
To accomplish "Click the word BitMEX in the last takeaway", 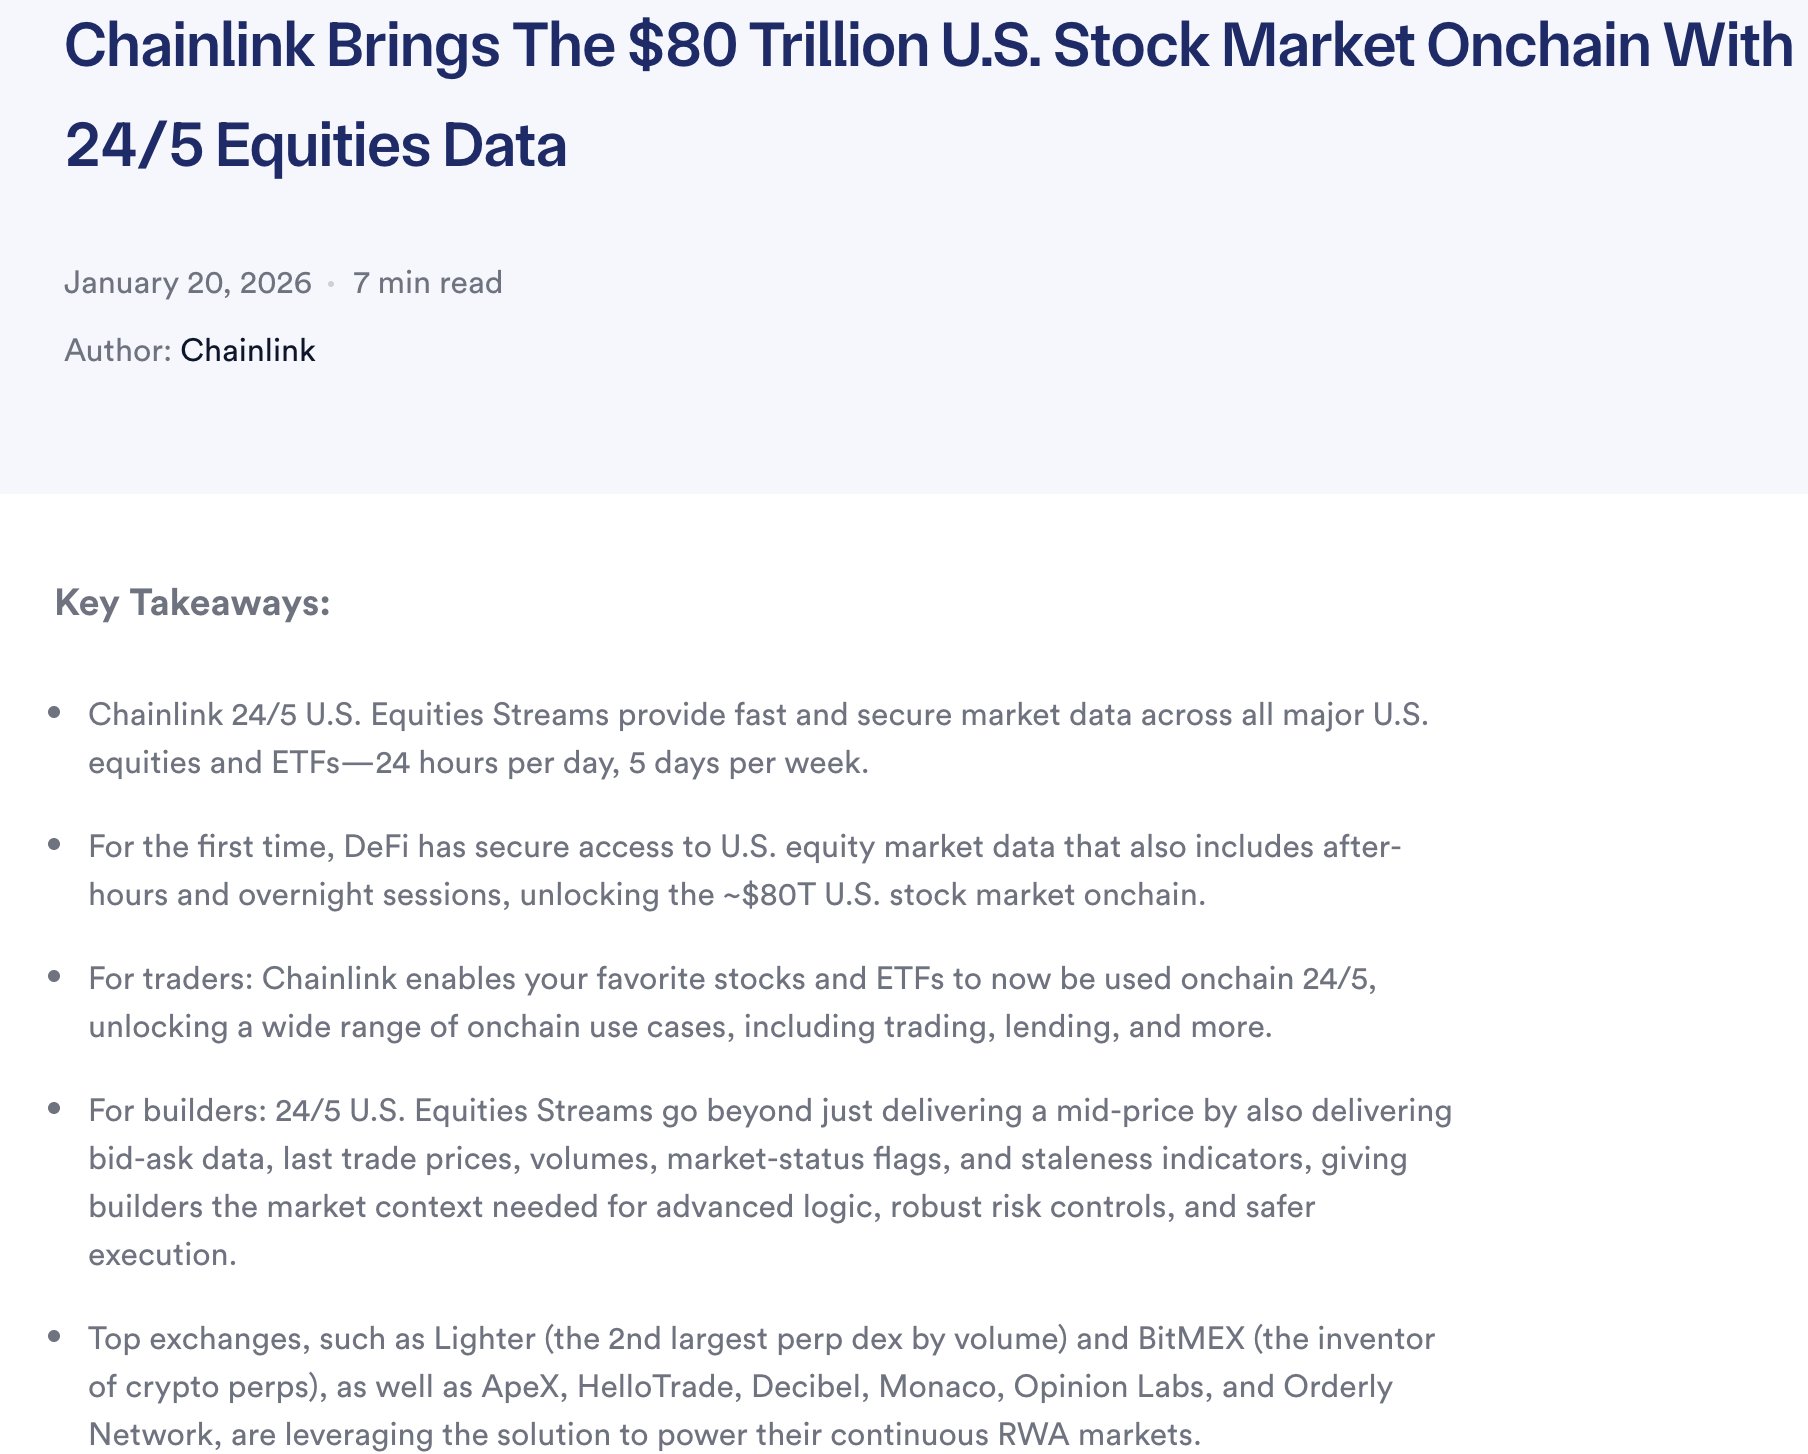I will click(1190, 1339).
